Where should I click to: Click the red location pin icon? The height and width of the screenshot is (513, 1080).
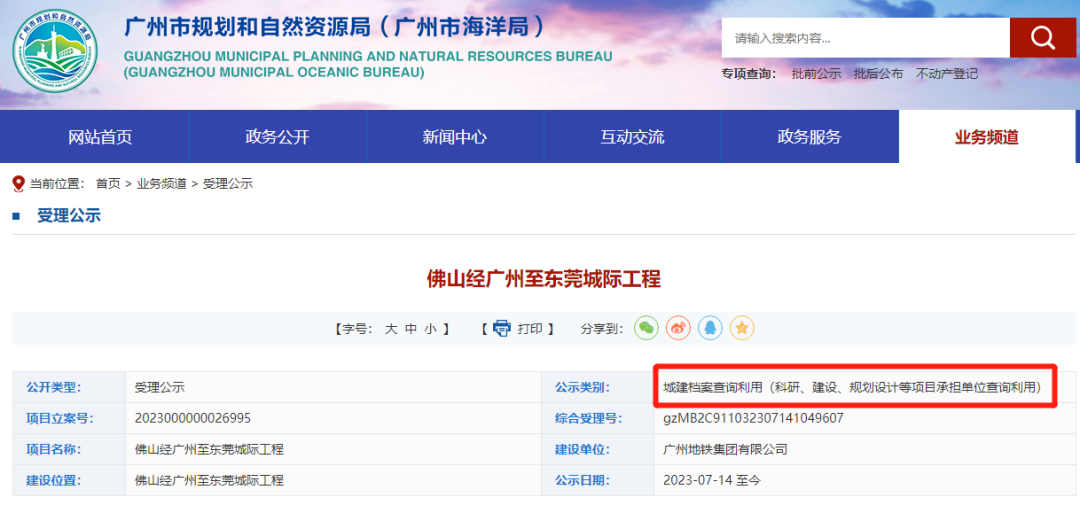click(x=19, y=184)
